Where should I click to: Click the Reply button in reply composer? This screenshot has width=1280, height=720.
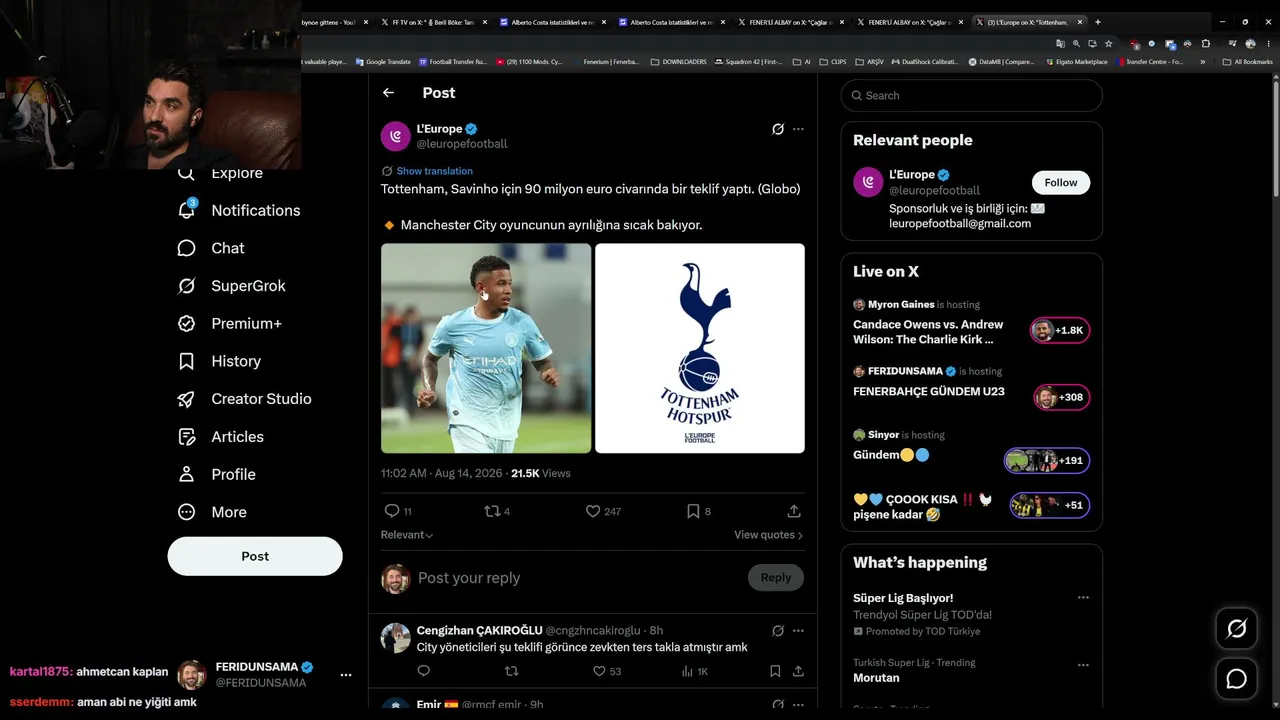click(776, 577)
